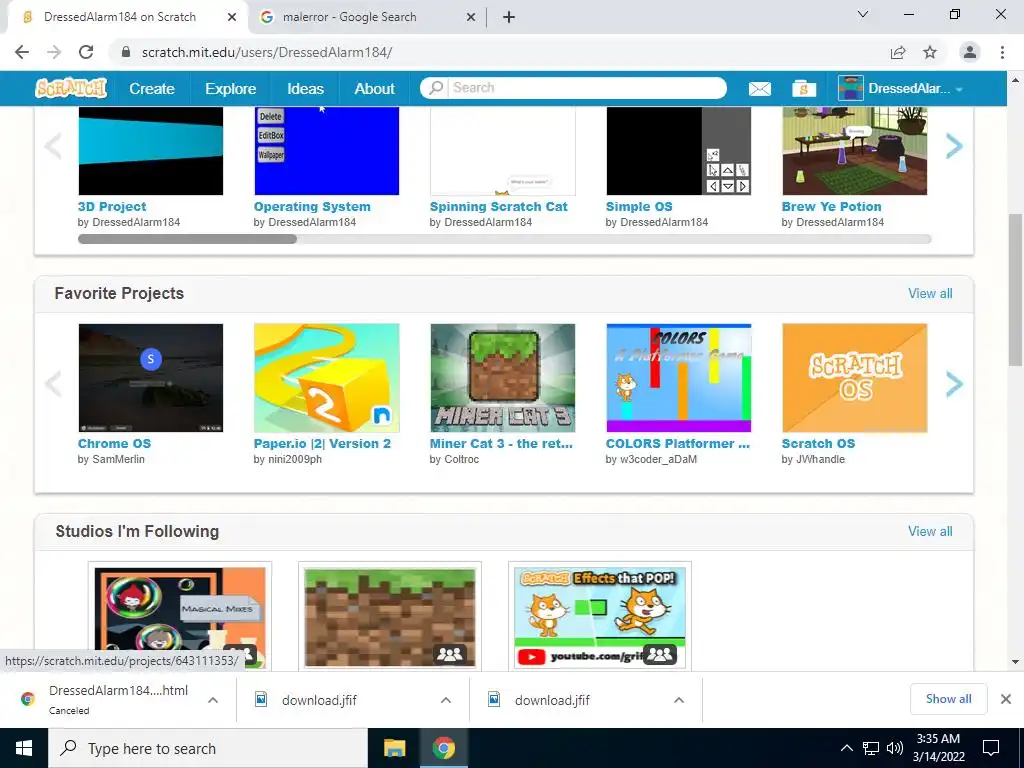Click the Chrome icon in the taskbar
Image resolution: width=1024 pixels, height=768 pixels.
tap(443, 748)
